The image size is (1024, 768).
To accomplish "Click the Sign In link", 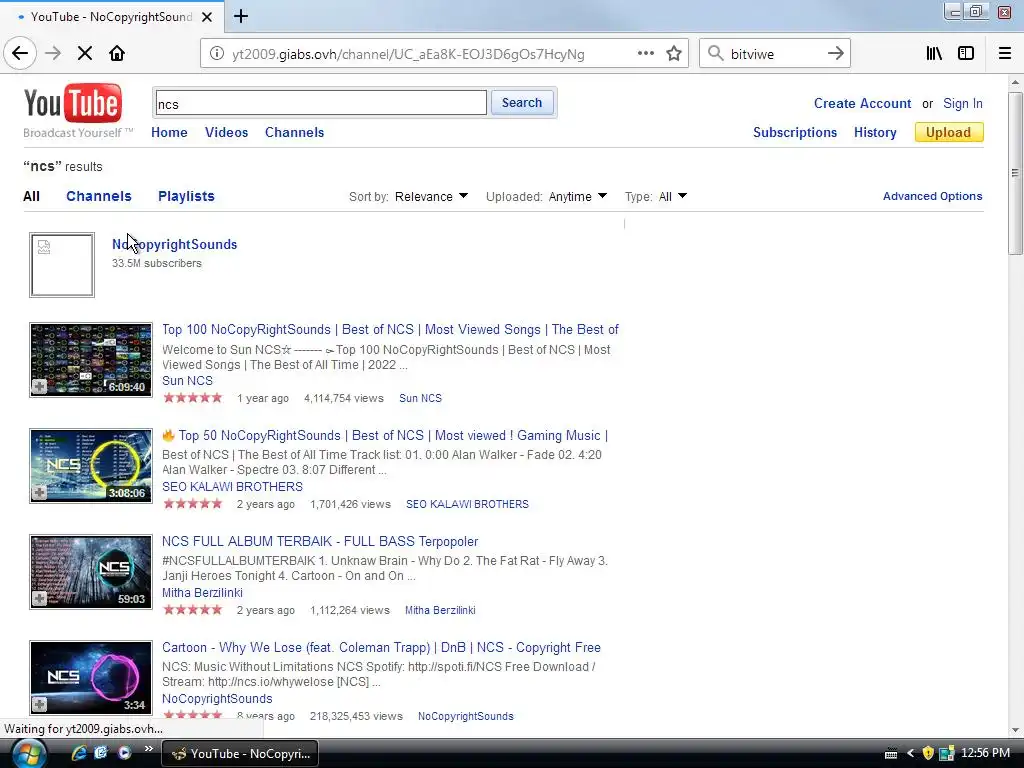I will click(963, 104).
